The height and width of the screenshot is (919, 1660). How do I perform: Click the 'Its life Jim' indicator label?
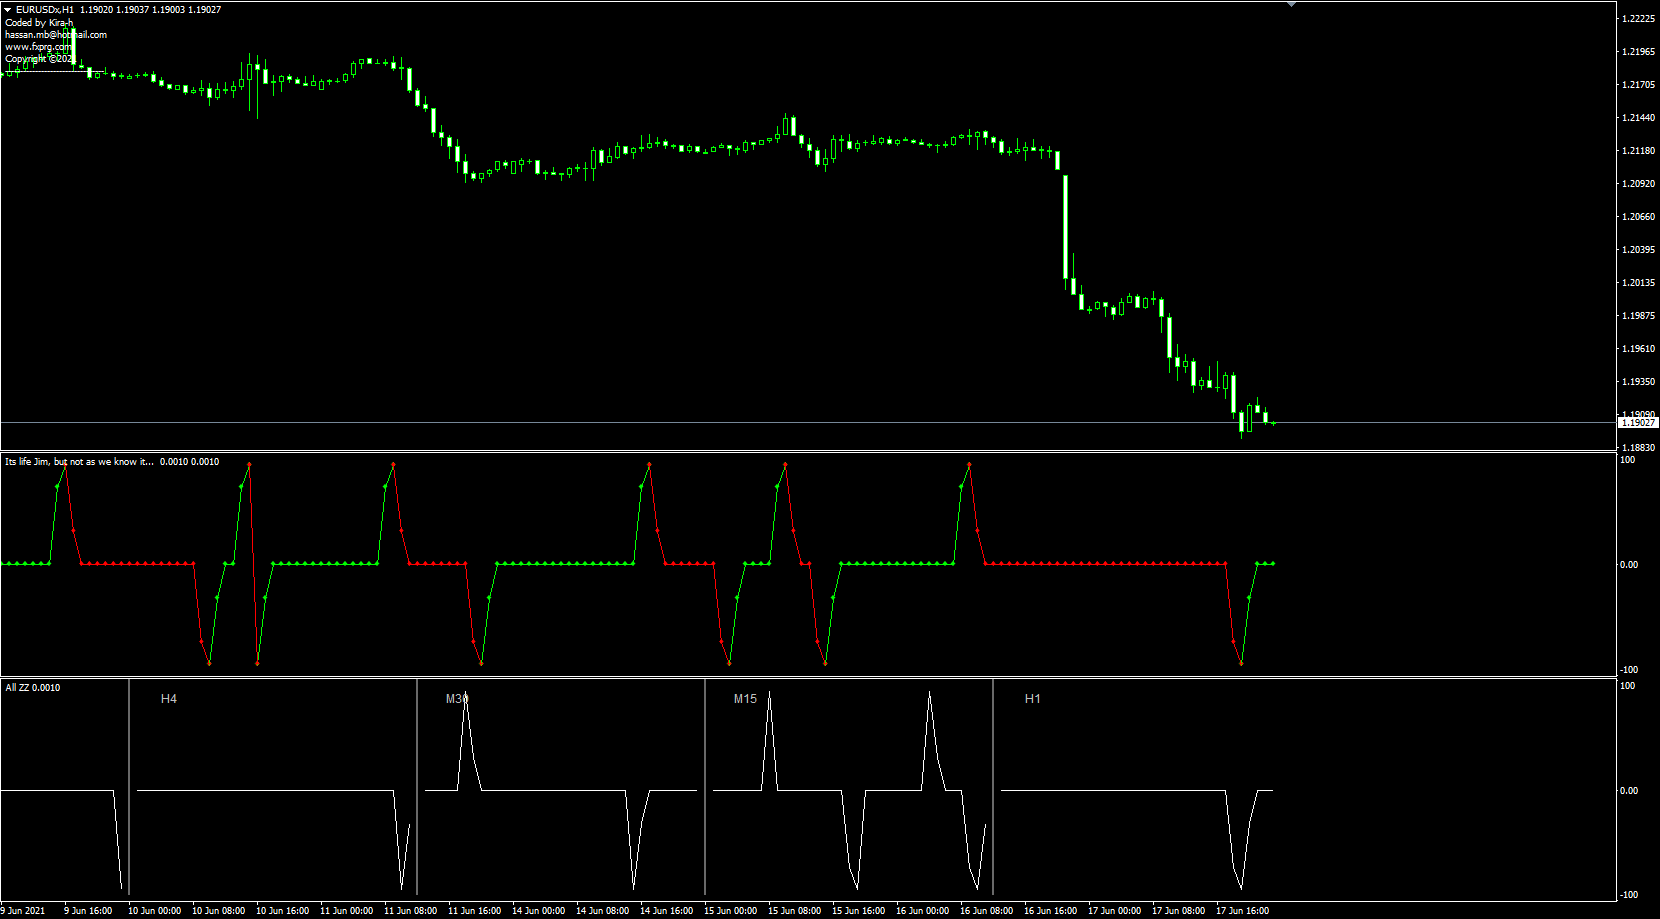tap(80, 462)
